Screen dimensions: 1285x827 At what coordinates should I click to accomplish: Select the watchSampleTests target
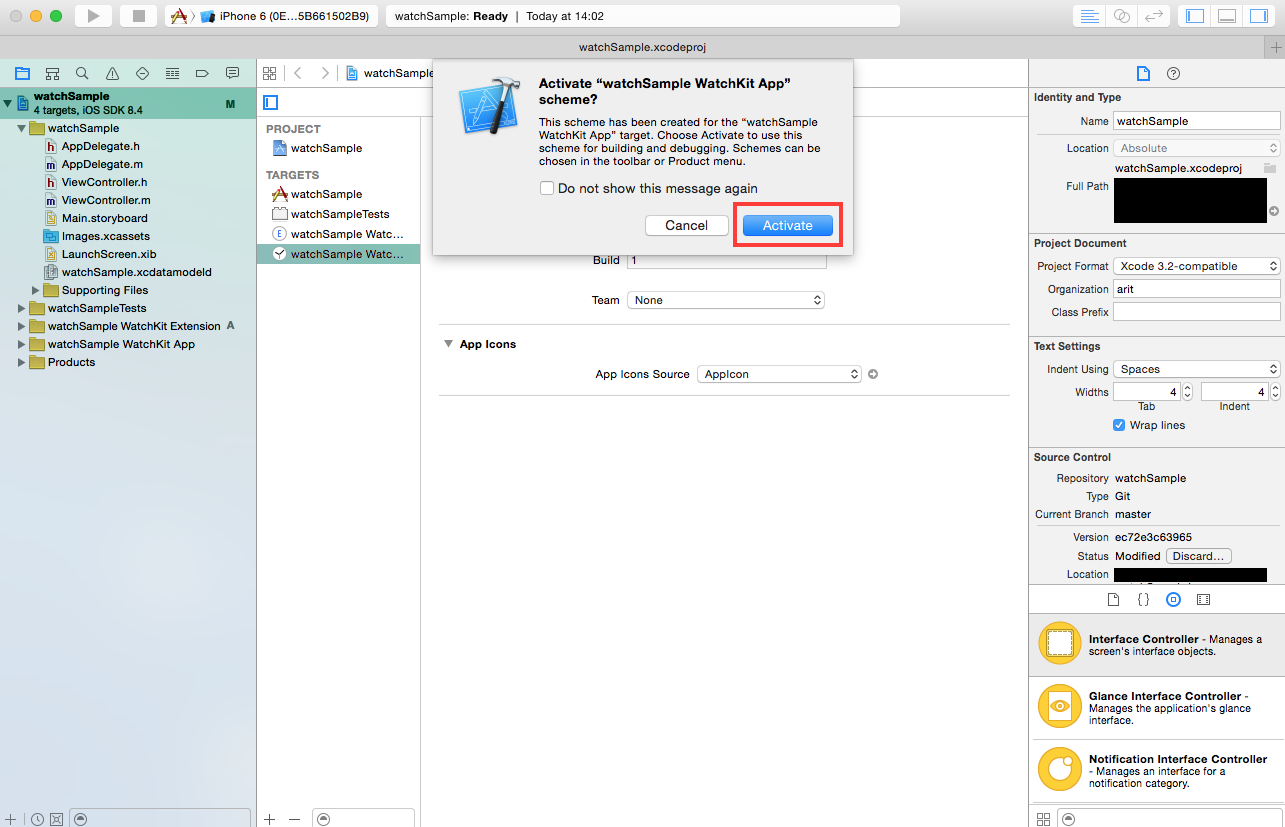tap(339, 214)
